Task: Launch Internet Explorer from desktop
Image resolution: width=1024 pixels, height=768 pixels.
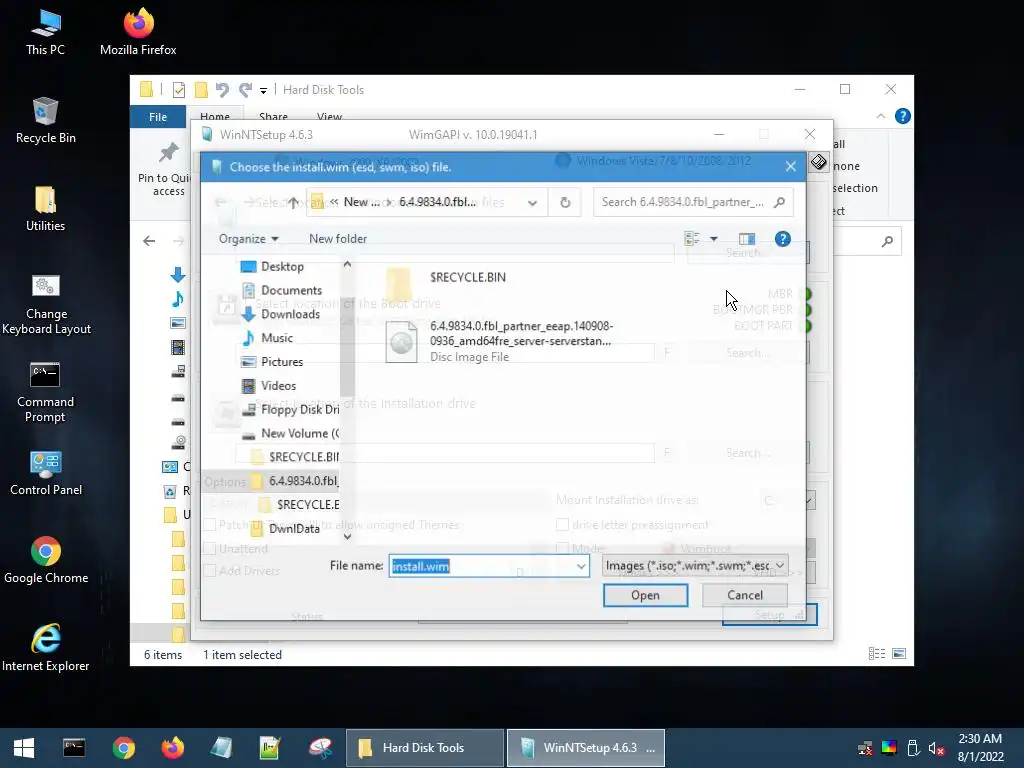Action: coord(45,648)
